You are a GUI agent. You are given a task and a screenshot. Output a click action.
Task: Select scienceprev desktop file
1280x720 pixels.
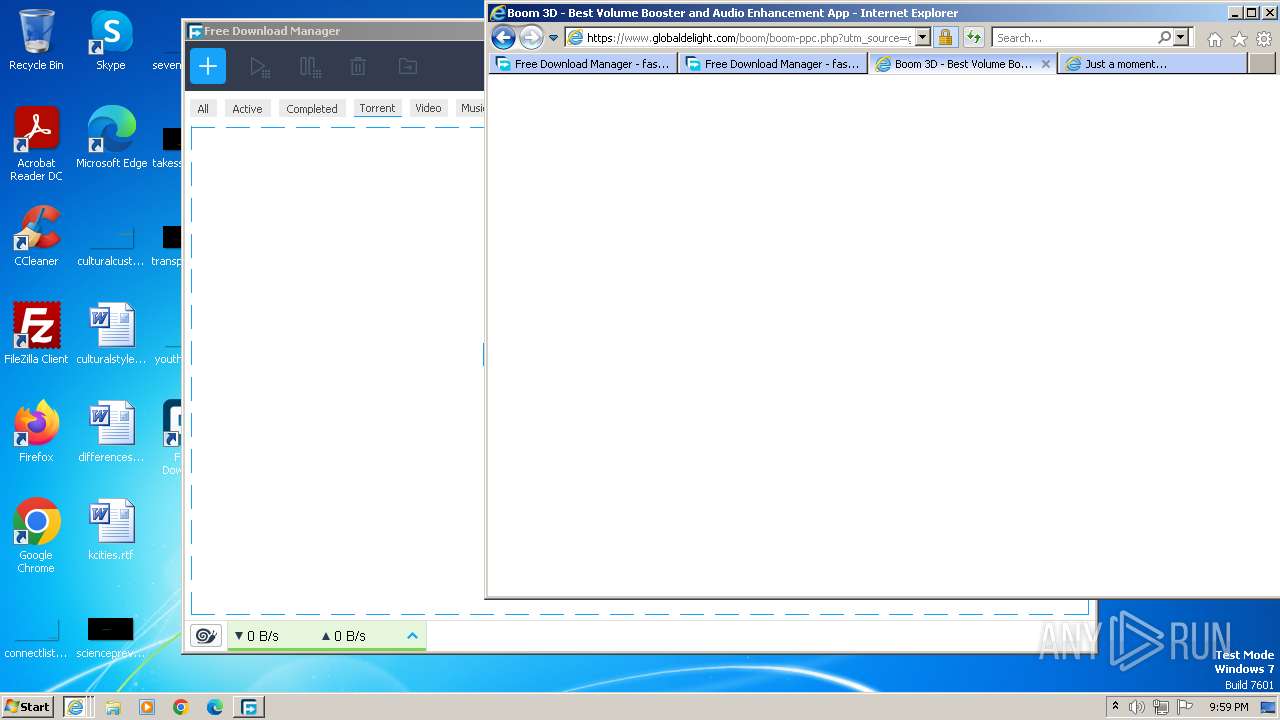pyautogui.click(x=111, y=638)
